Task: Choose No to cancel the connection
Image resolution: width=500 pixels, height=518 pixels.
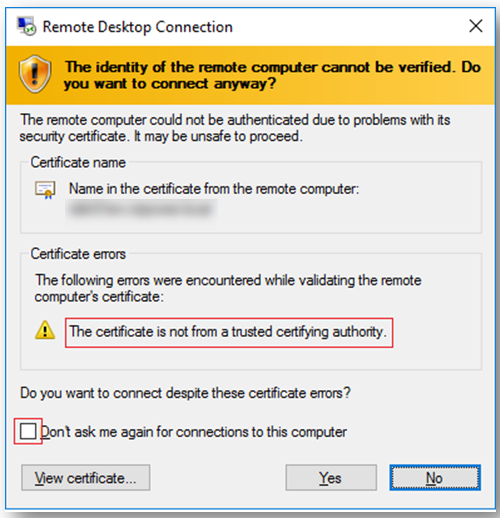Action: point(435,478)
